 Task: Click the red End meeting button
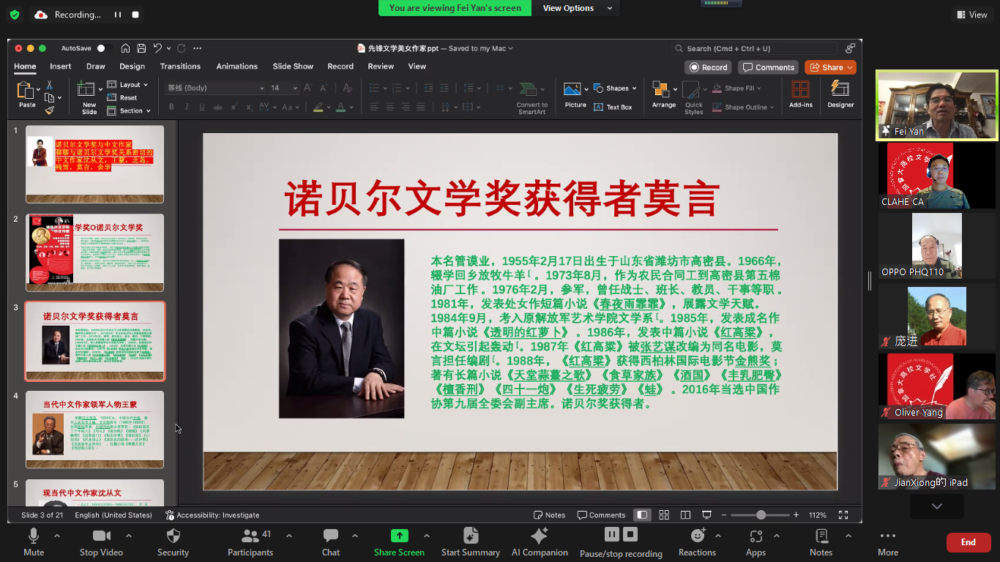click(968, 542)
